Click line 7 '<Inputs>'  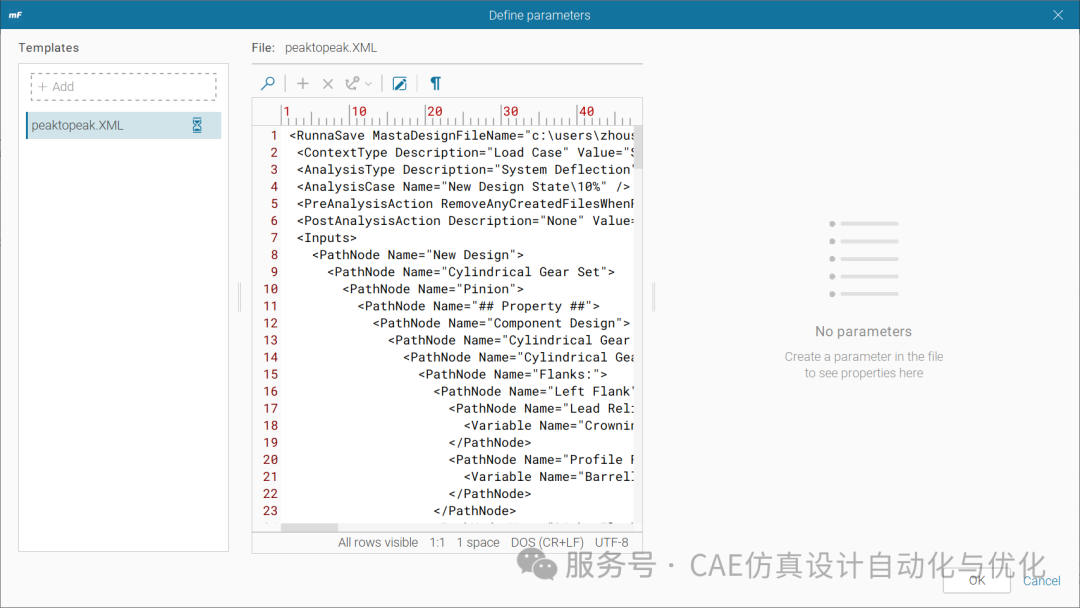click(x=326, y=238)
